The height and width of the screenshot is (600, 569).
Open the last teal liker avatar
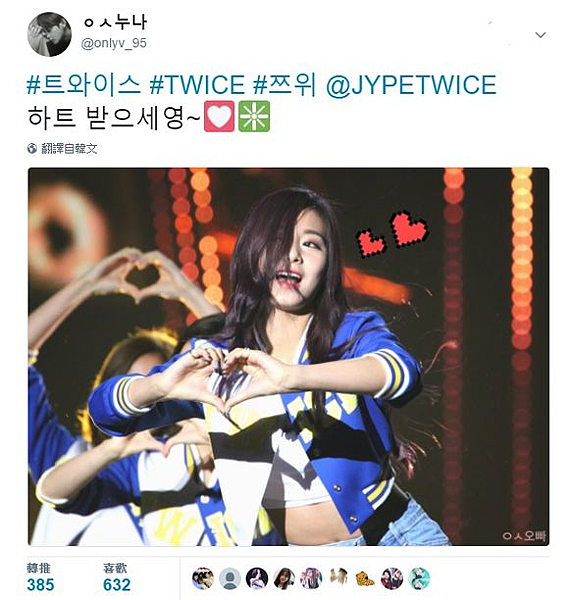(419, 578)
